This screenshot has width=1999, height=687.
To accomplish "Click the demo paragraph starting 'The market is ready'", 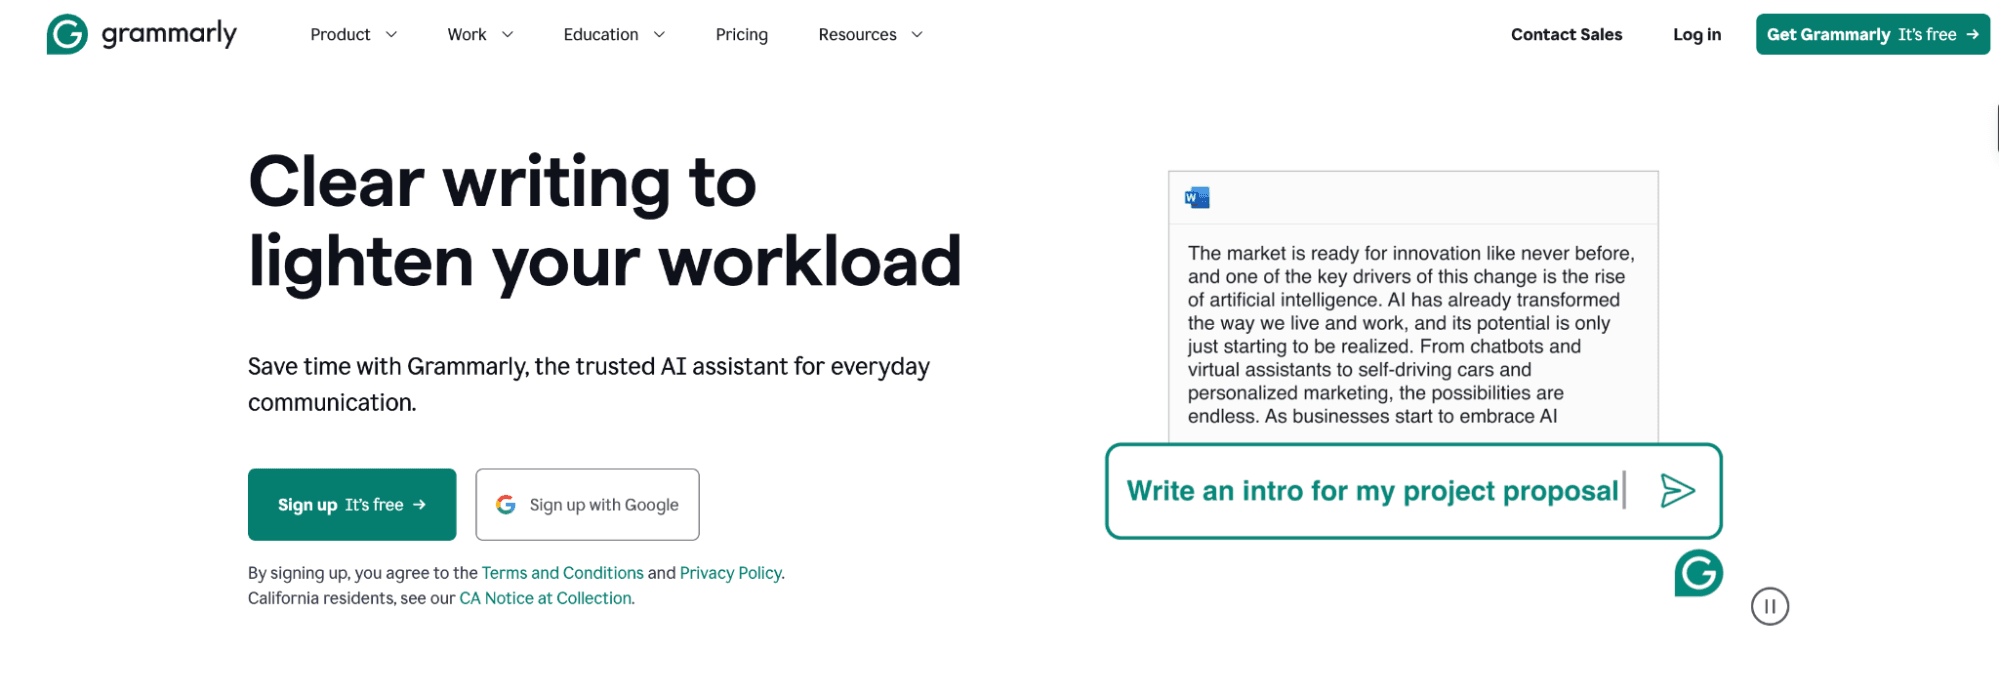I will pos(1411,335).
